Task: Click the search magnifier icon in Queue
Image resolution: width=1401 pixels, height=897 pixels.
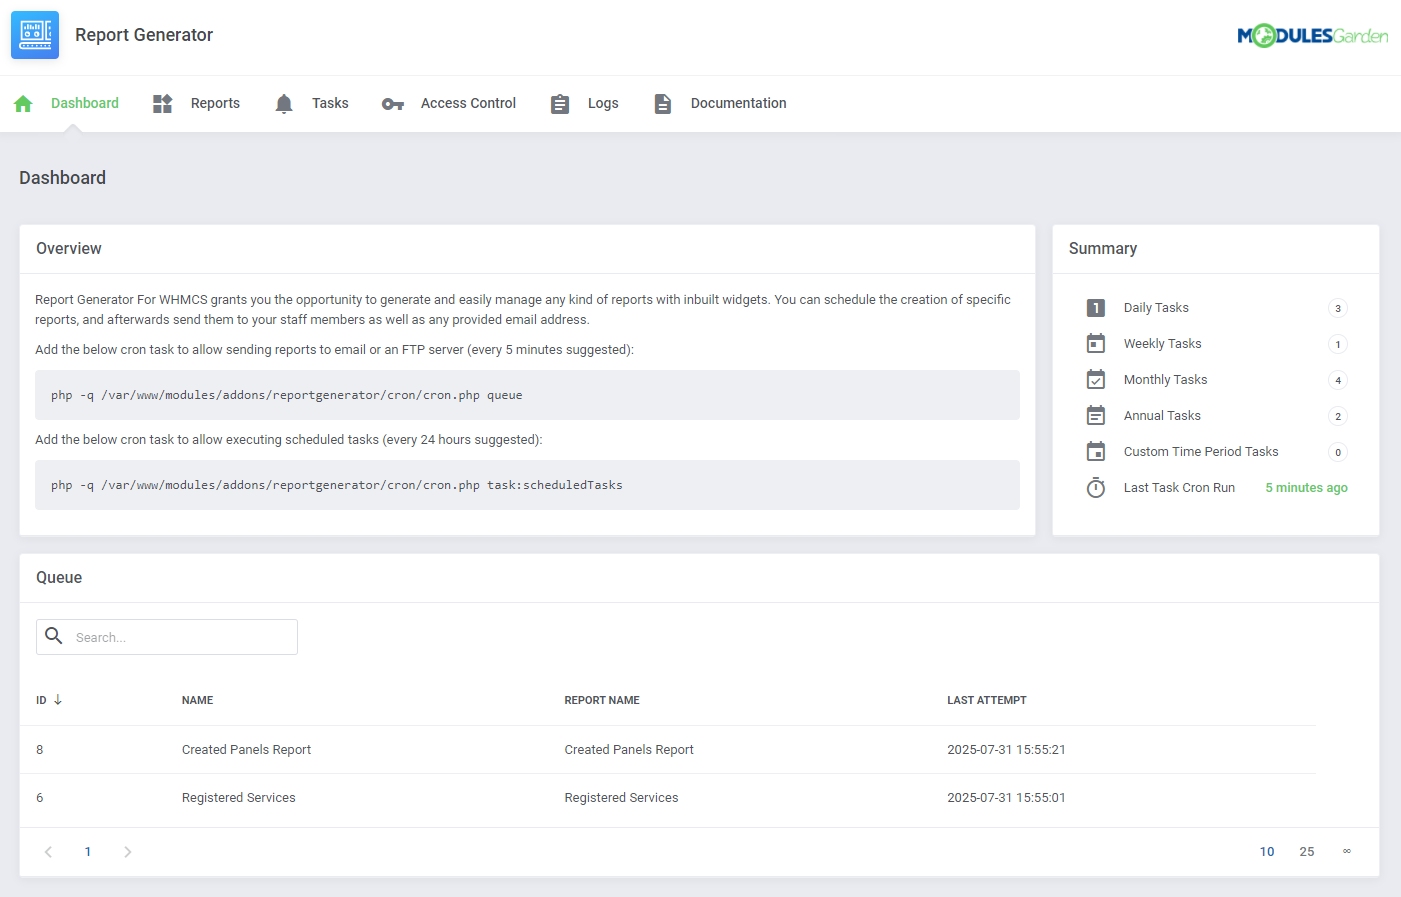Action: click(x=54, y=636)
